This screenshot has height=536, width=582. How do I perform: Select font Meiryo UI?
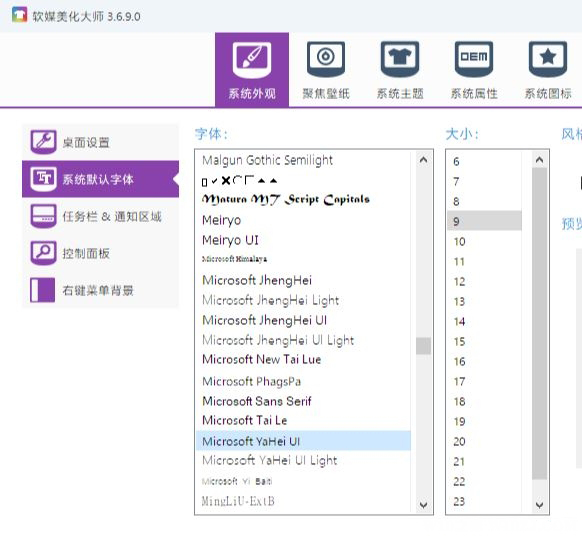pos(303,240)
